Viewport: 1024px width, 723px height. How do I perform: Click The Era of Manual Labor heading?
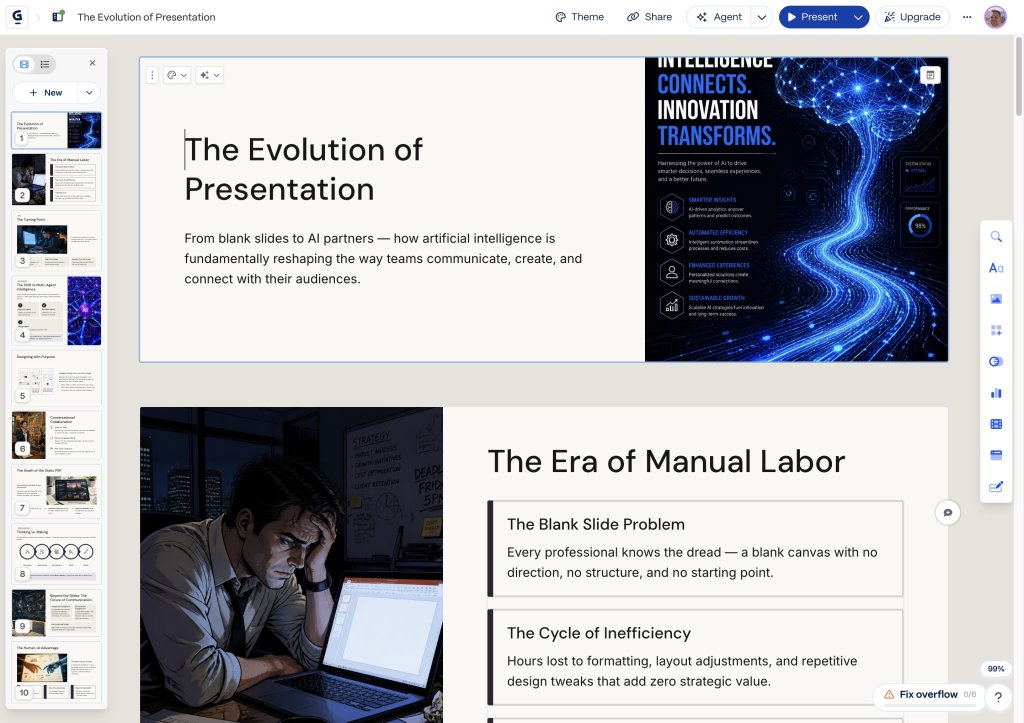tap(666, 461)
